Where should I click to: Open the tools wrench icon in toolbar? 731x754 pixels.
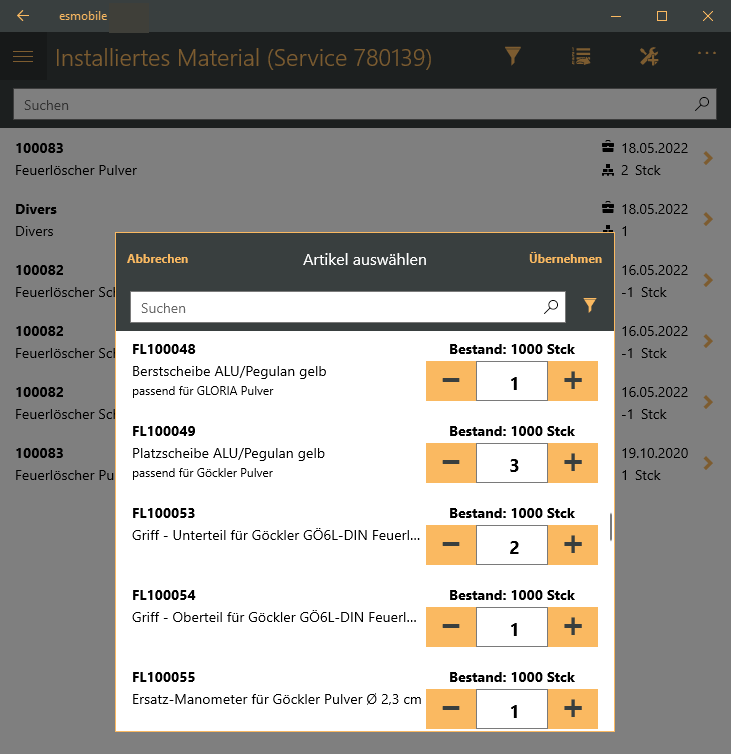(648, 57)
